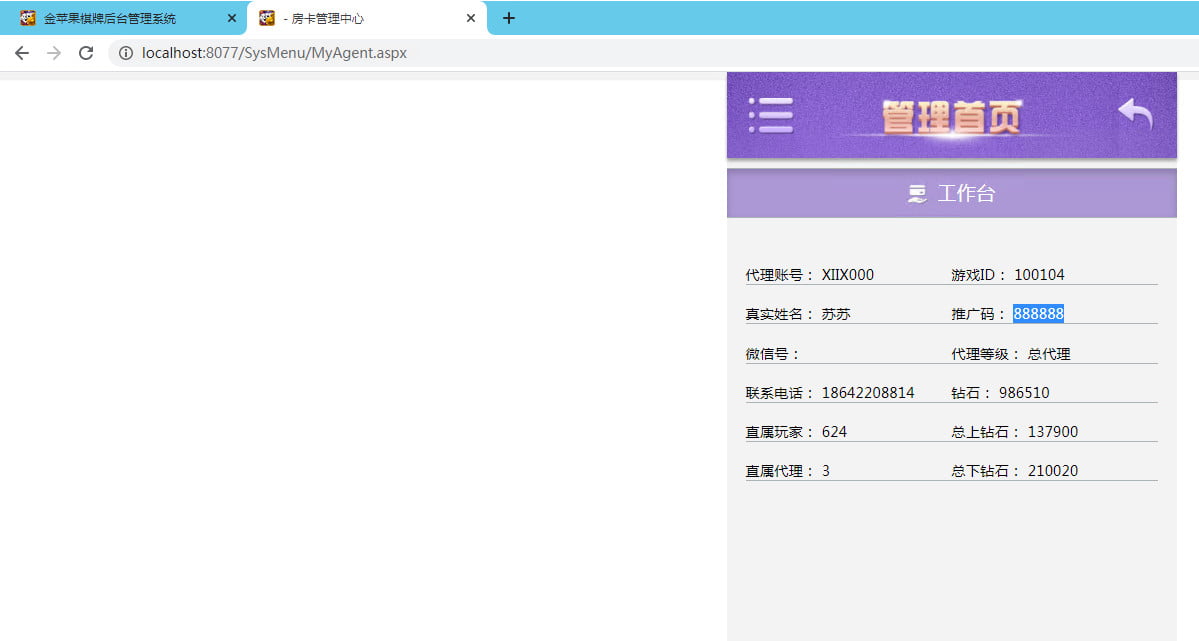1199x641 pixels.
Task: View site information icon in address bar
Action: [x=126, y=53]
